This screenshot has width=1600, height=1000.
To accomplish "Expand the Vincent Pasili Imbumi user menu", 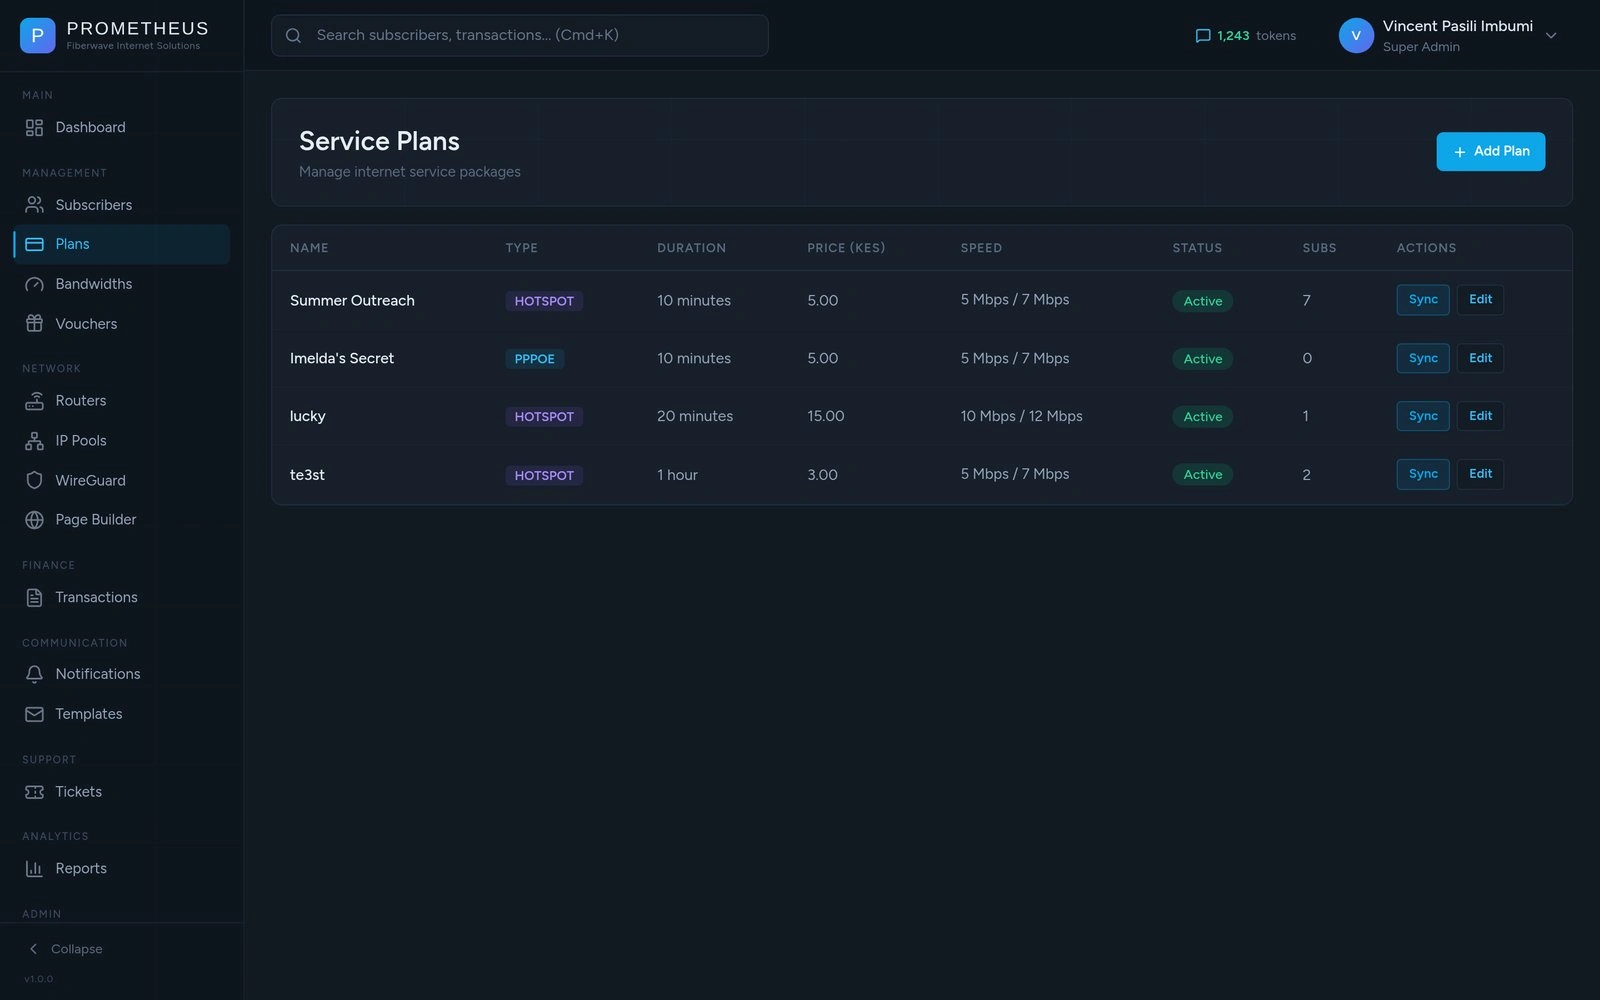I will (1551, 36).
